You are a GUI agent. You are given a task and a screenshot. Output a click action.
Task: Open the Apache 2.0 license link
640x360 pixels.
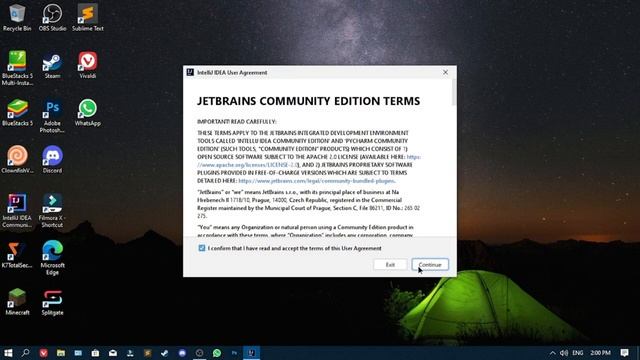pos(309,161)
